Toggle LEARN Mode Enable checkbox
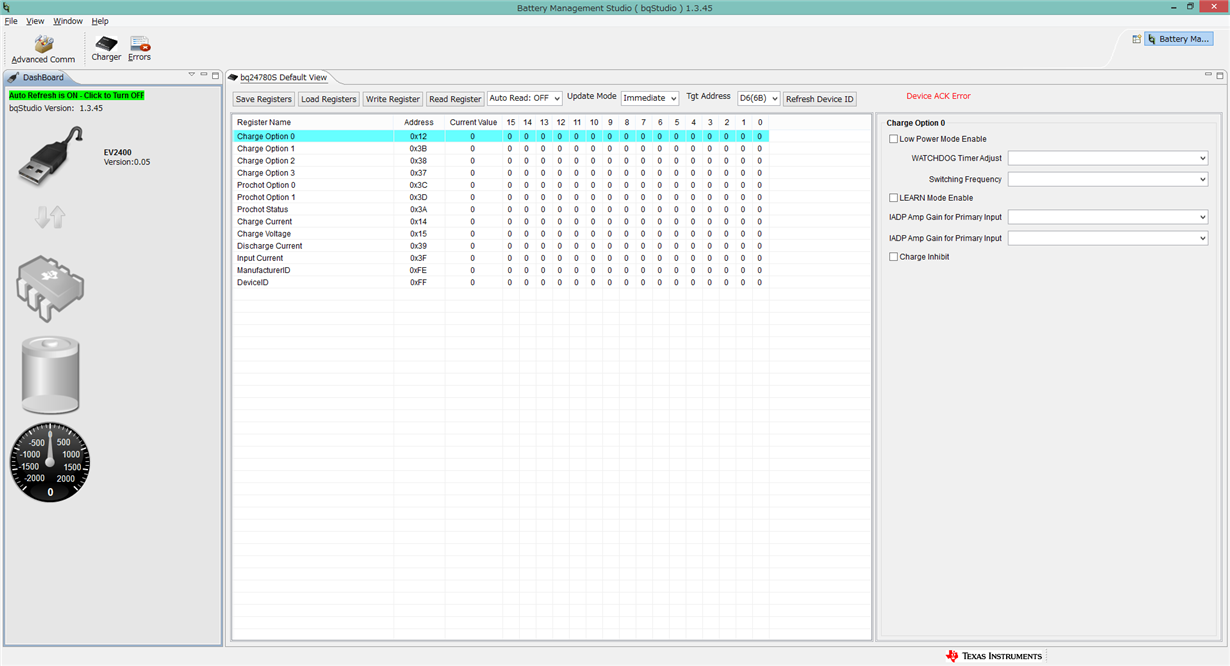 coord(894,198)
